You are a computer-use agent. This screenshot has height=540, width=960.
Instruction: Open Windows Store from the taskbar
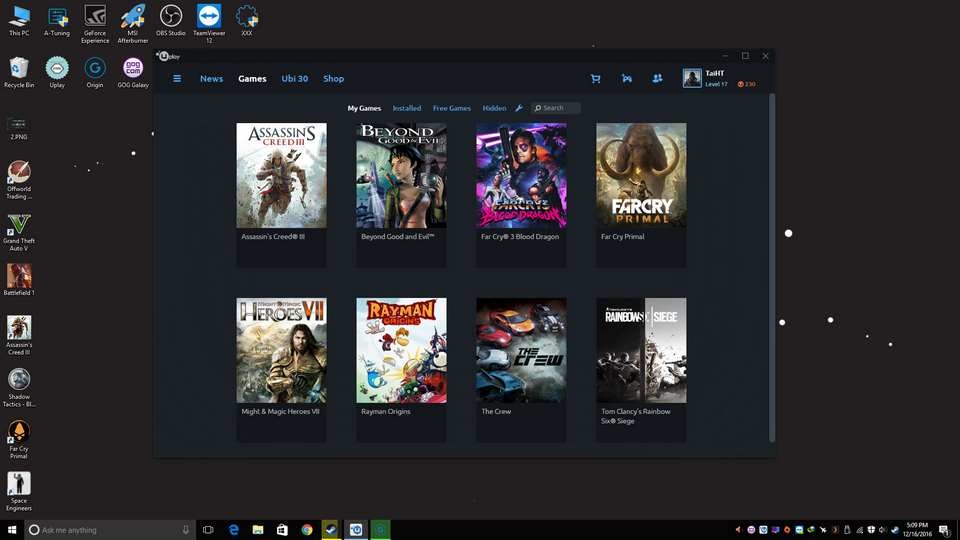pyautogui.click(x=282, y=530)
